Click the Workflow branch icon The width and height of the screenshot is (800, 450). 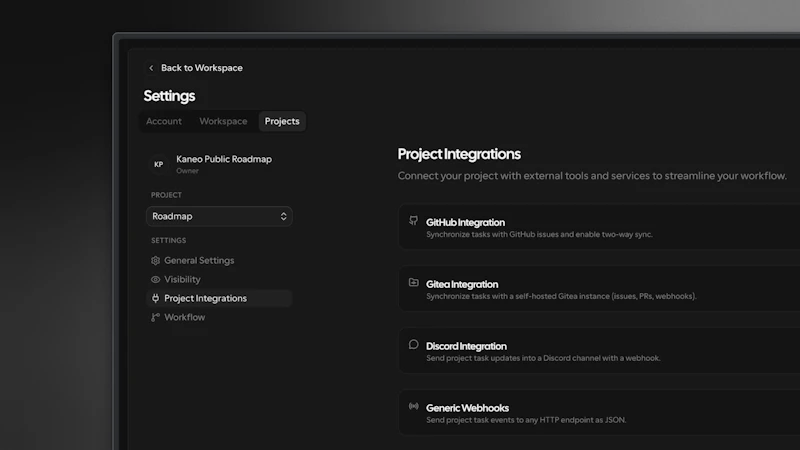156,317
